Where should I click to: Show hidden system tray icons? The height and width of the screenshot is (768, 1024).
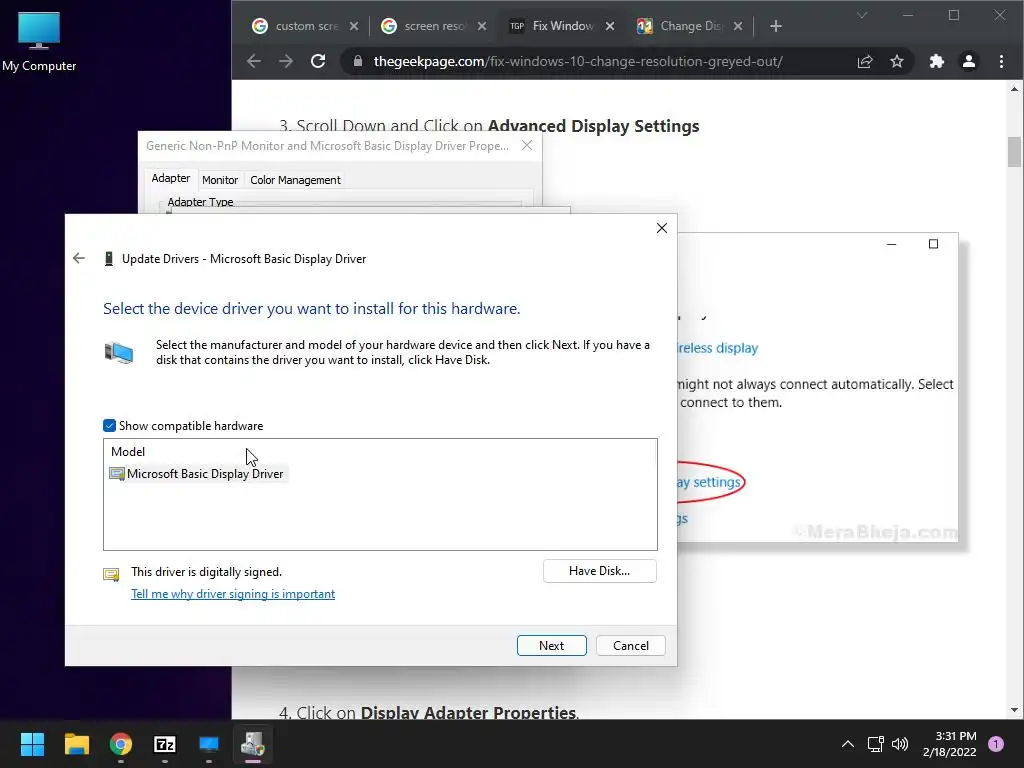pos(847,744)
